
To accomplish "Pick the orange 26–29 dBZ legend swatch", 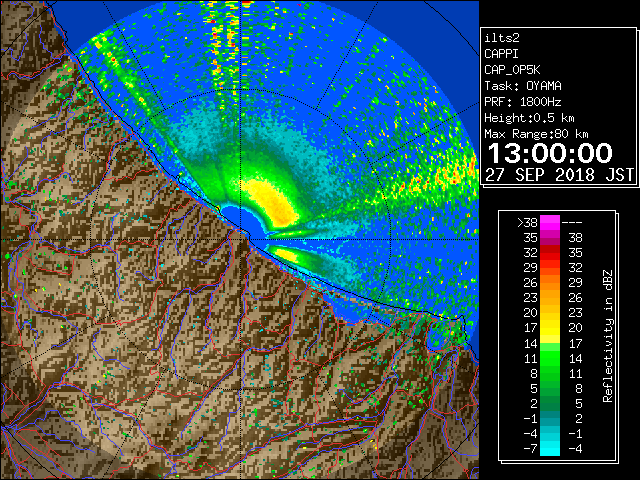I will (550, 282).
